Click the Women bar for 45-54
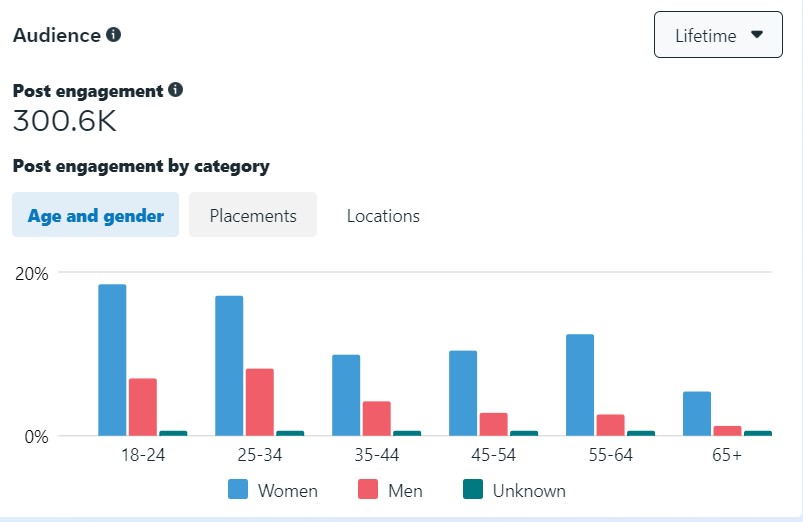 click(463, 393)
